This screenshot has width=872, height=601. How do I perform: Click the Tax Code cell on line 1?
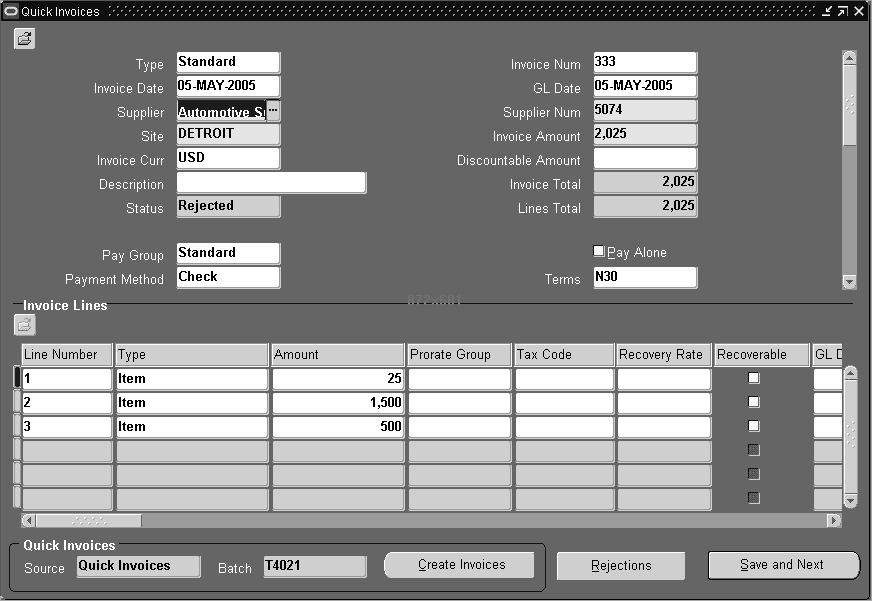coord(562,378)
